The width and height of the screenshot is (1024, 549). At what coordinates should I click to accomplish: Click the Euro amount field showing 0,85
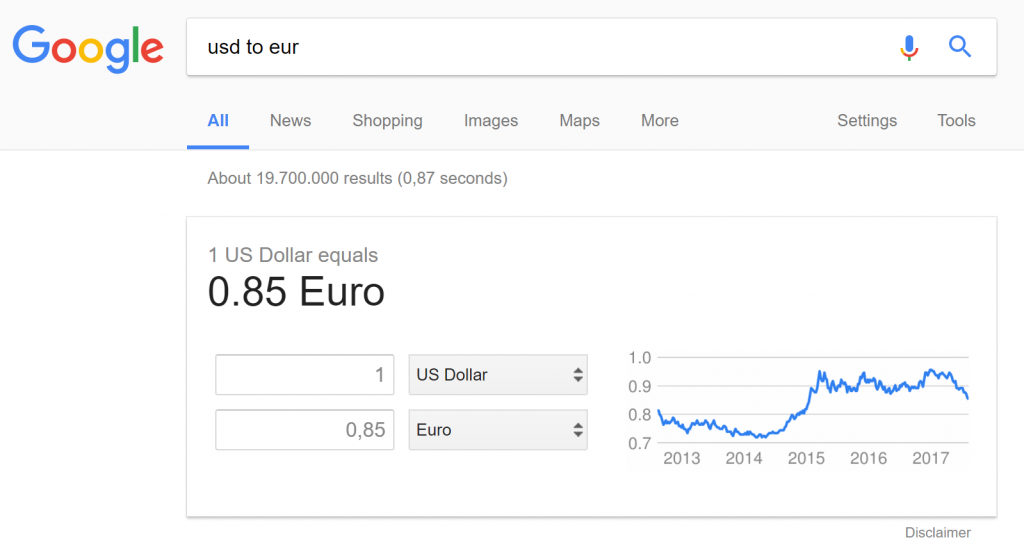305,430
